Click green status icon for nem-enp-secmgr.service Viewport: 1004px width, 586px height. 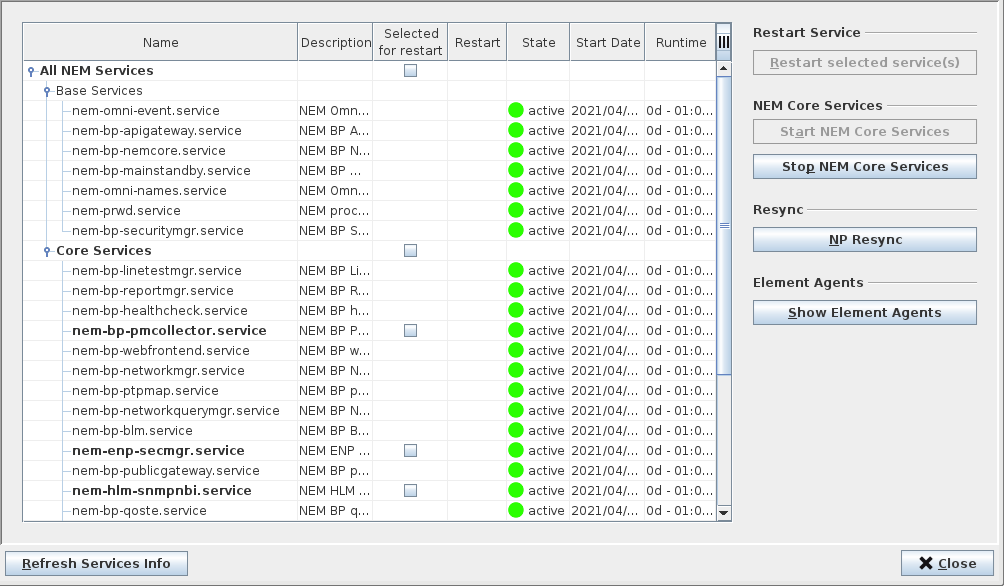(516, 451)
